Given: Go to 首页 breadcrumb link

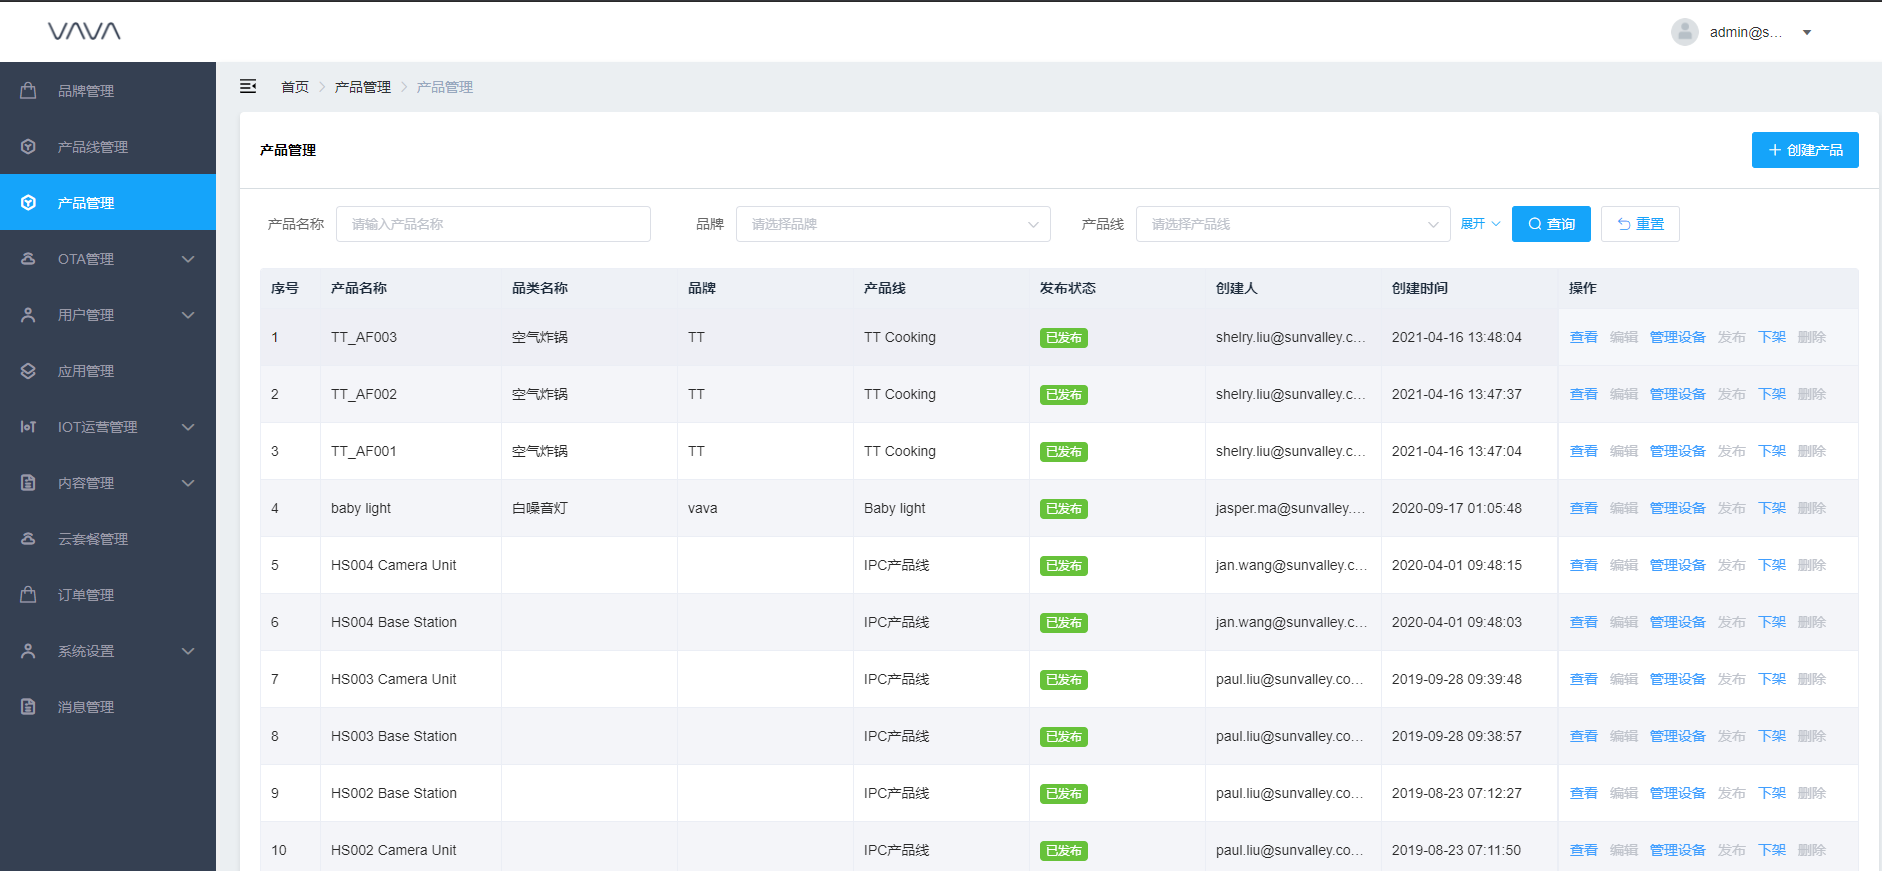Looking at the screenshot, I should [295, 87].
